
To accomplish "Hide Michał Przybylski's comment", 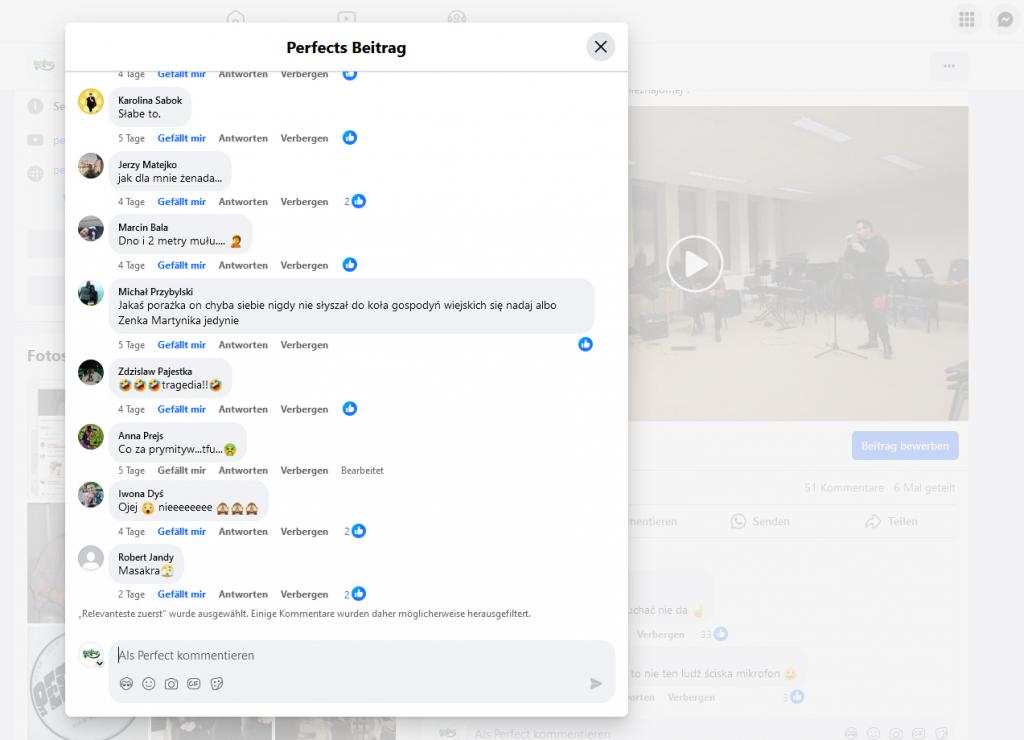I will [x=304, y=345].
